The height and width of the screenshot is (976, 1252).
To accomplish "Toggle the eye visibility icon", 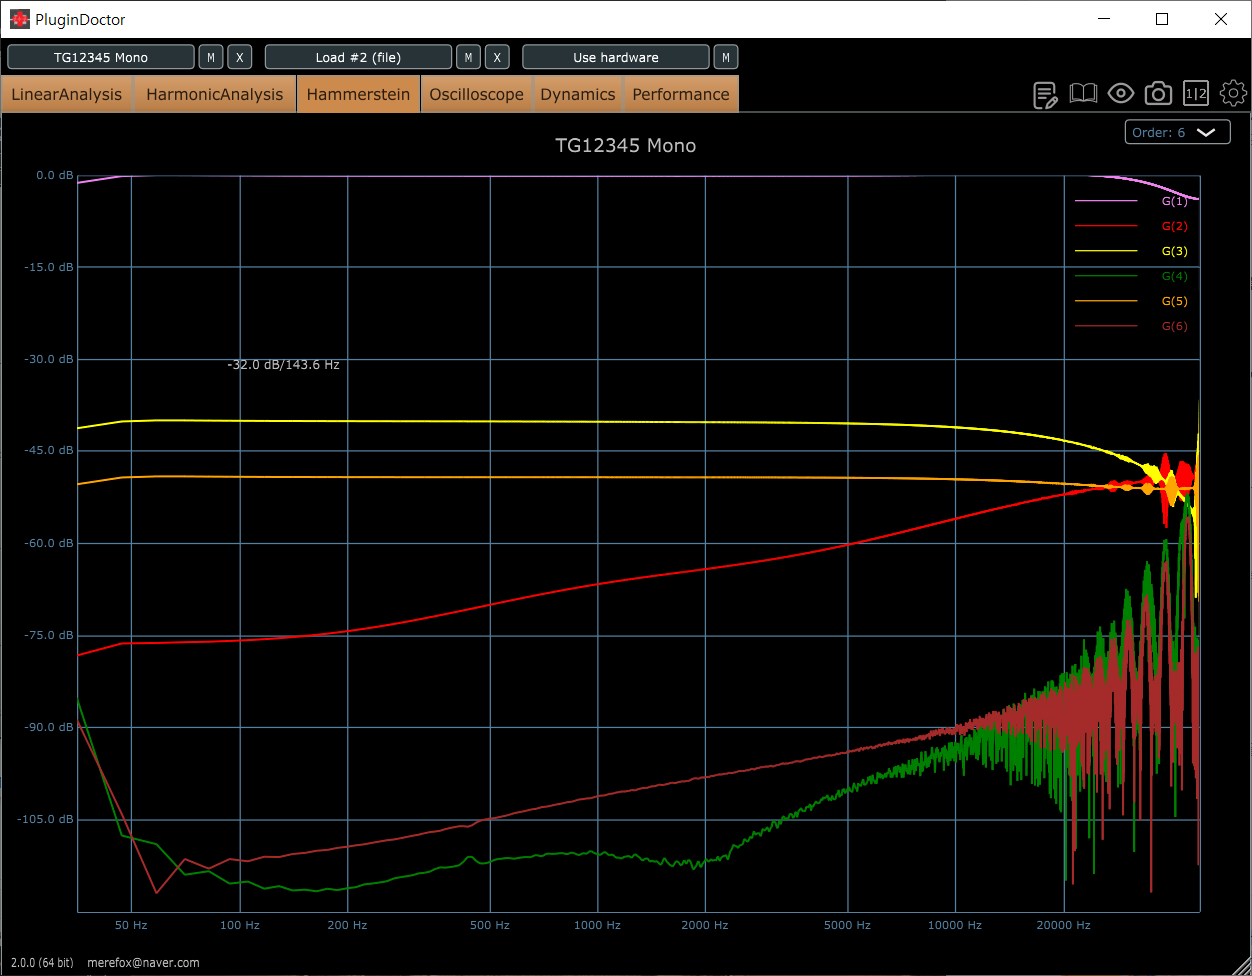I will coord(1121,94).
